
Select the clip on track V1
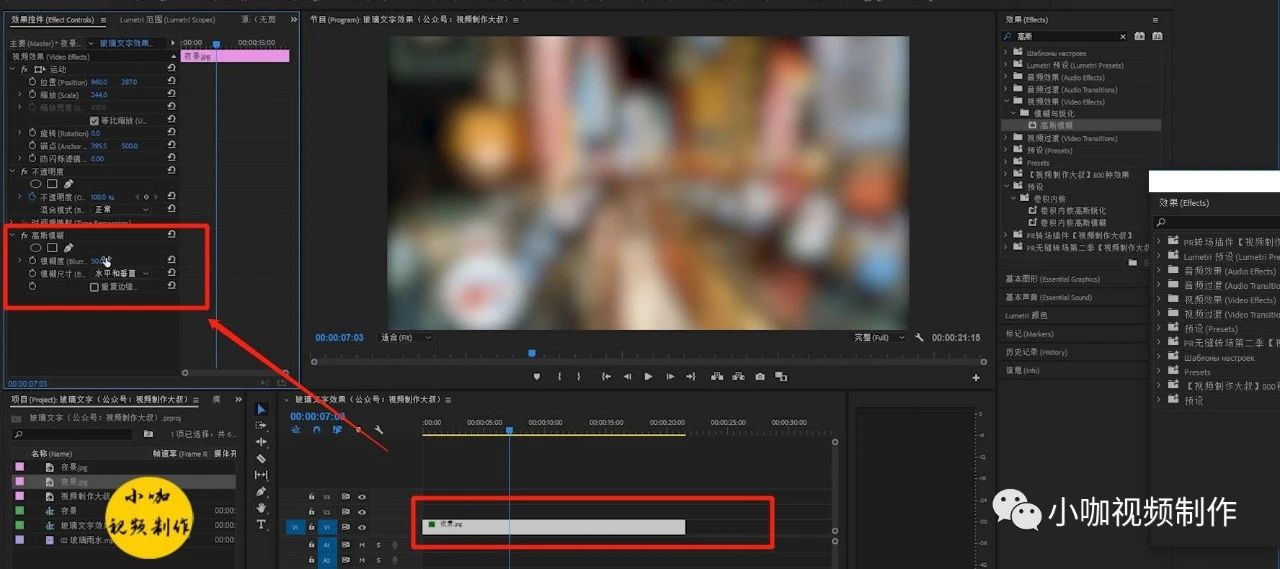pos(553,526)
